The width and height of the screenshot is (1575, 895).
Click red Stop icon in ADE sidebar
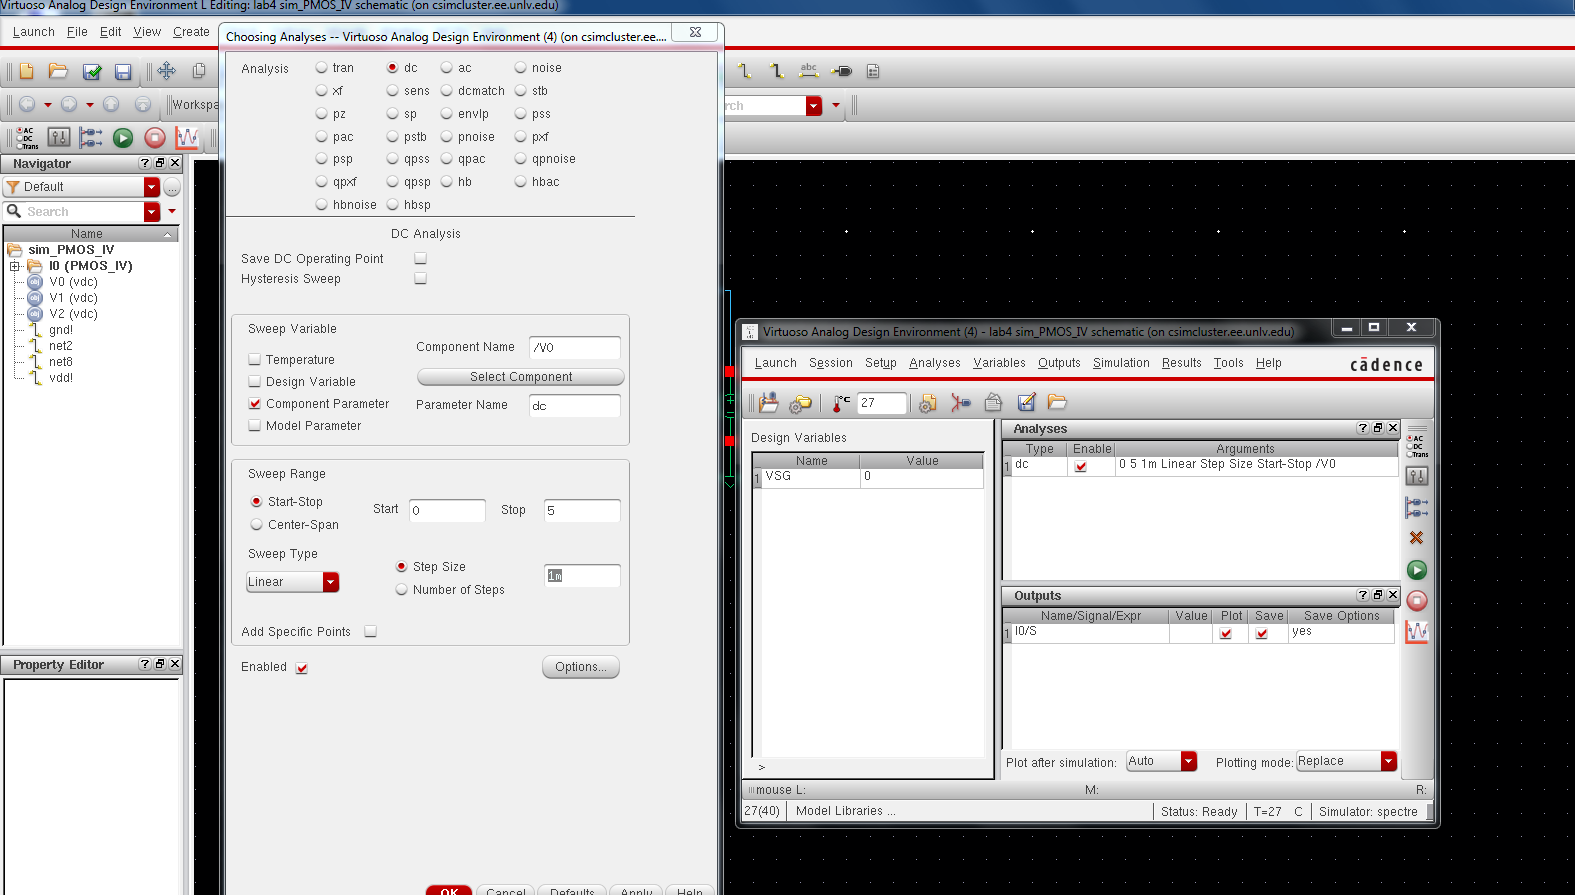tap(1417, 600)
